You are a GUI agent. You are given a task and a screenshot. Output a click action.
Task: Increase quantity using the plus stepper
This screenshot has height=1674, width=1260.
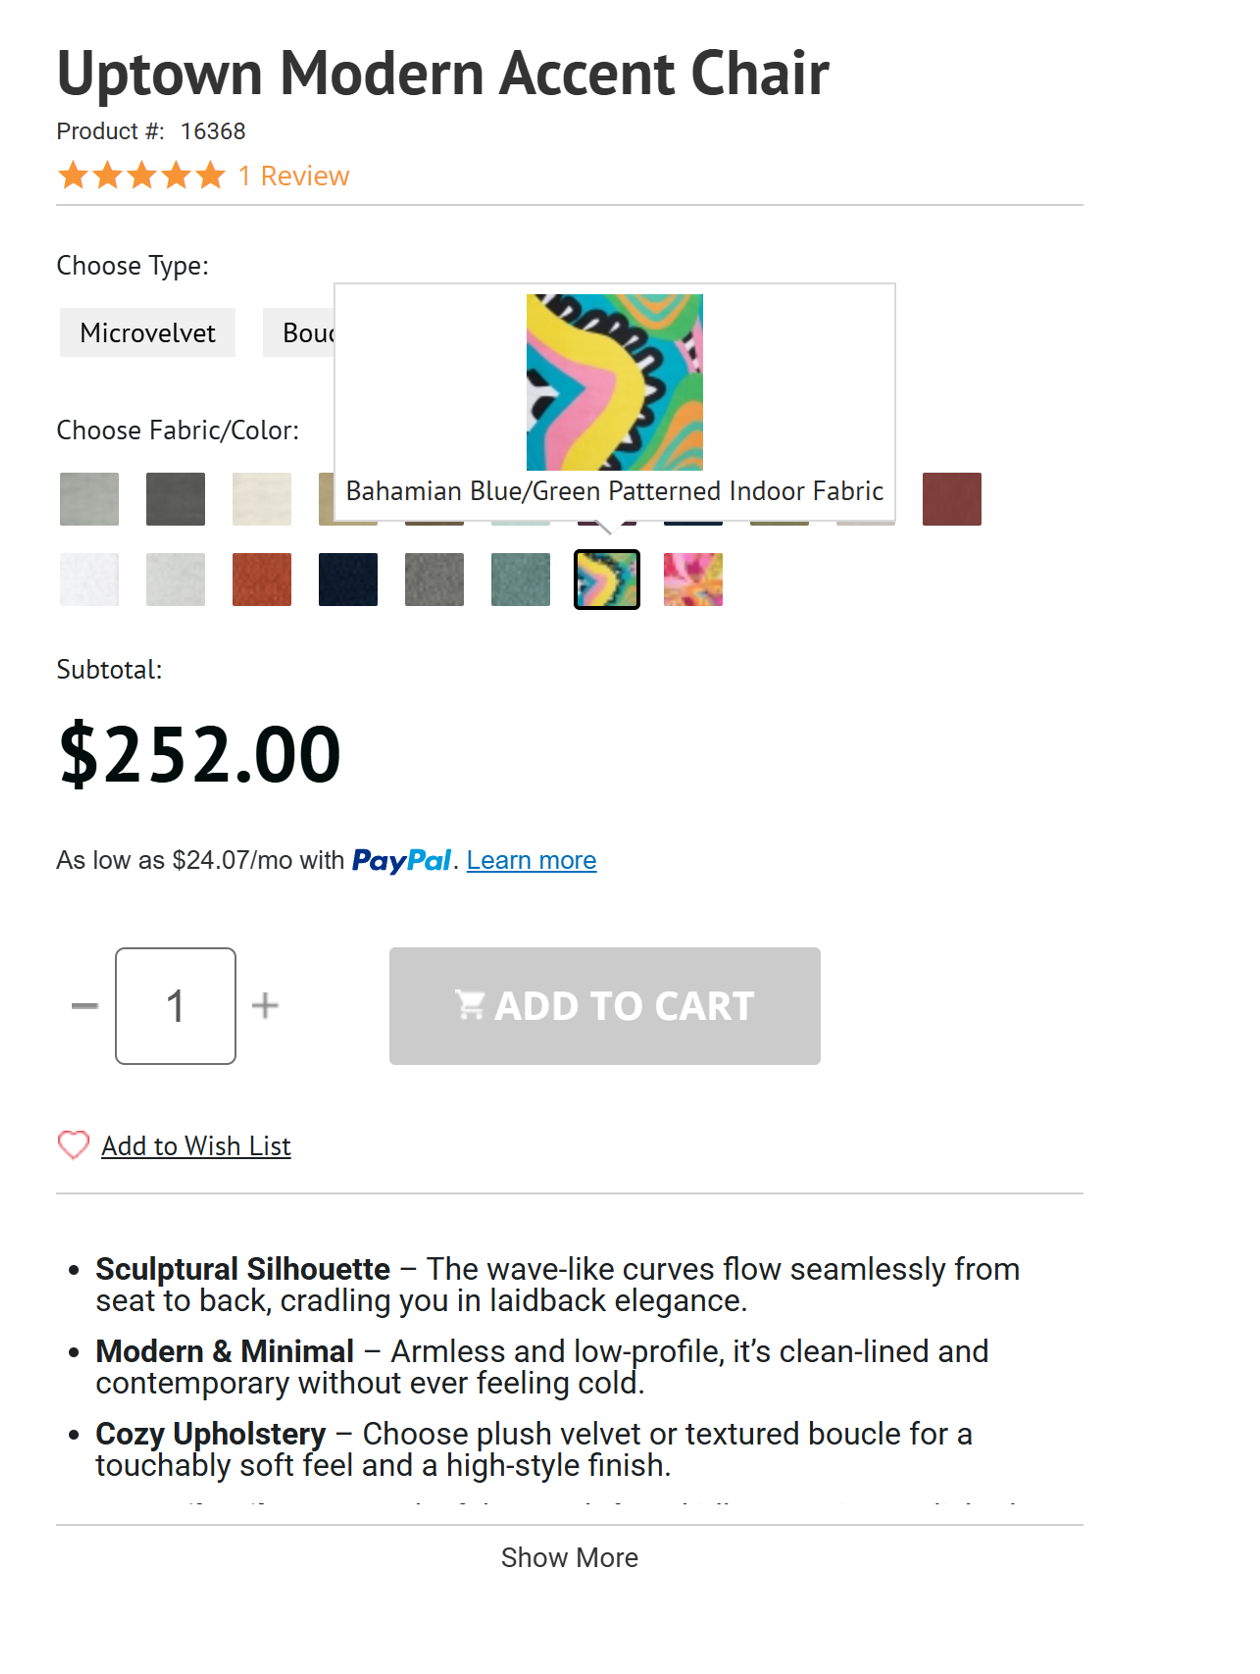265,1005
